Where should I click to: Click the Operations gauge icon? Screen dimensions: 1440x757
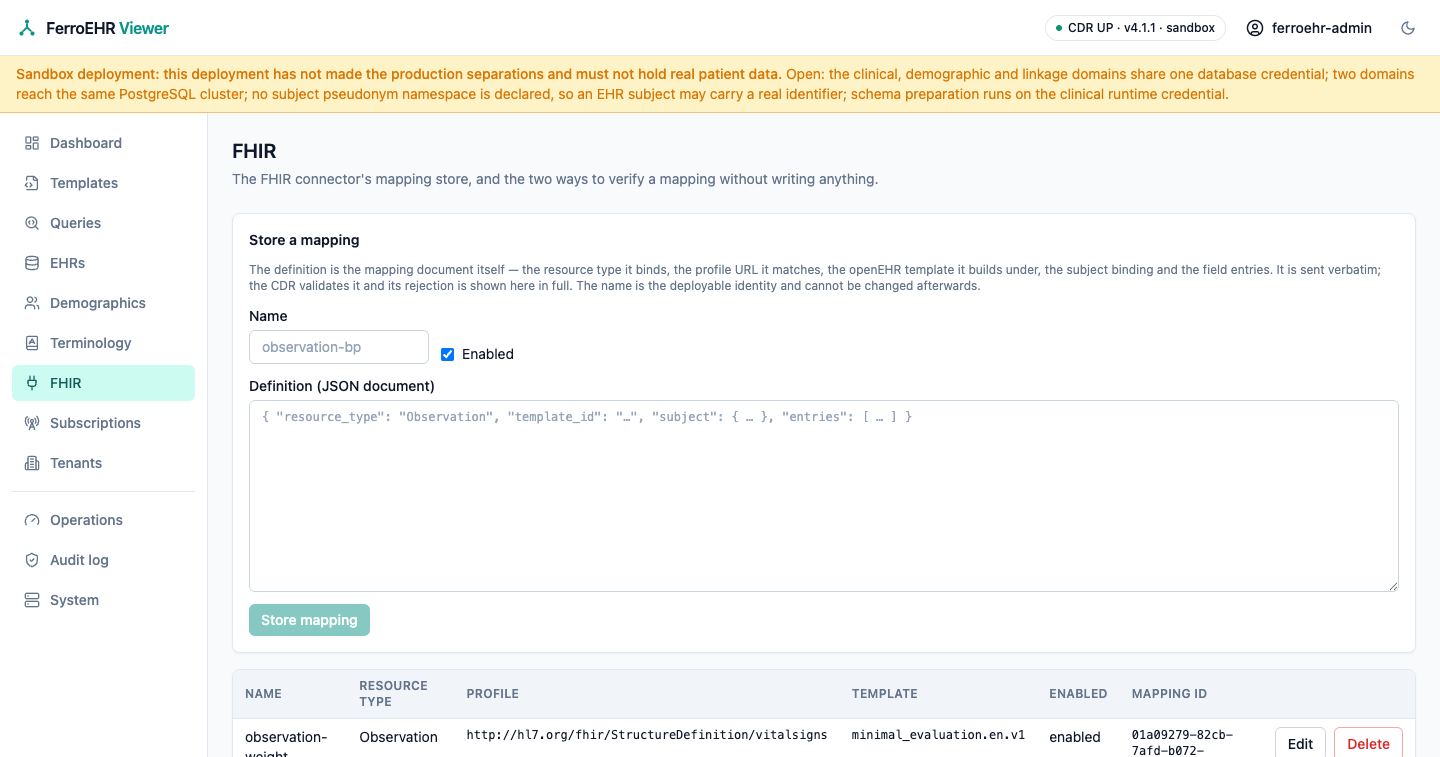click(32, 520)
